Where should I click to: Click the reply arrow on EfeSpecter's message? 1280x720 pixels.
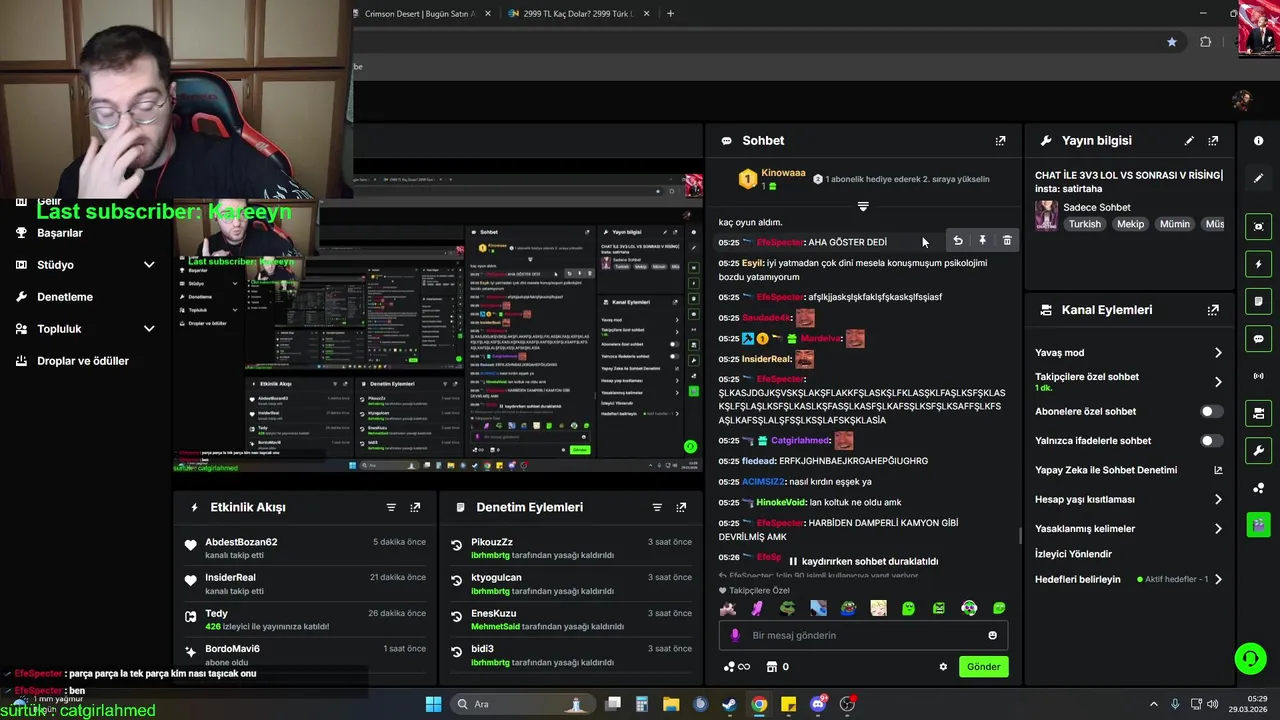[x=958, y=241]
